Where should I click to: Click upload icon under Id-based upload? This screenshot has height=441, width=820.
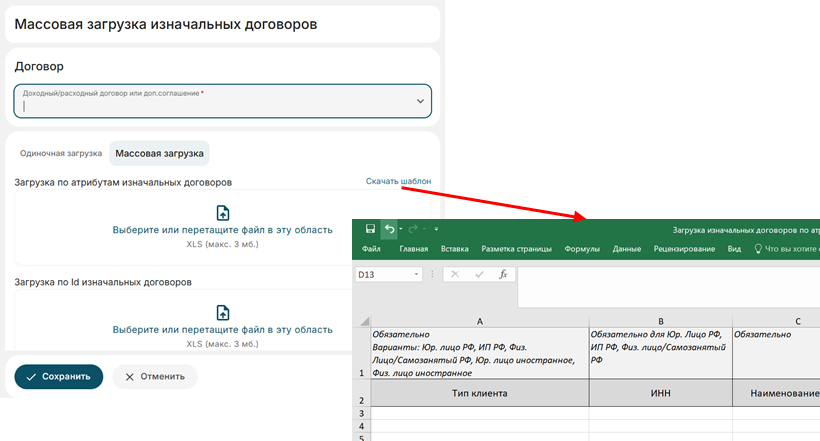click(222, 312)
